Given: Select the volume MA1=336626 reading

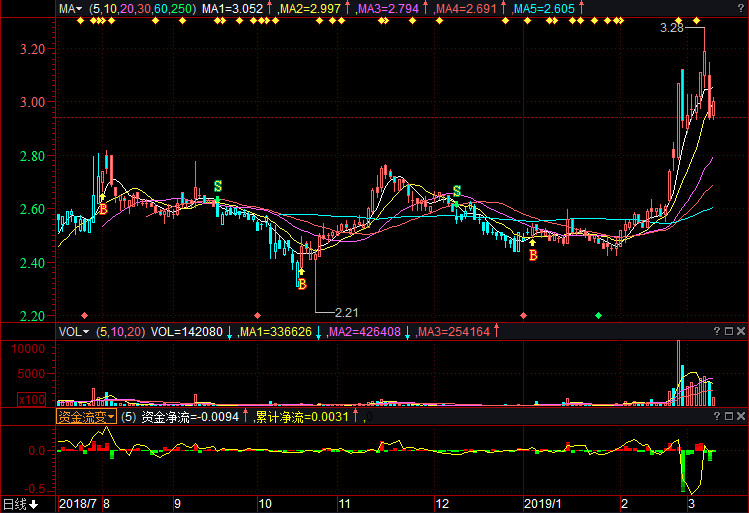Looking at the screenshot, I should (x=276, y=331).
